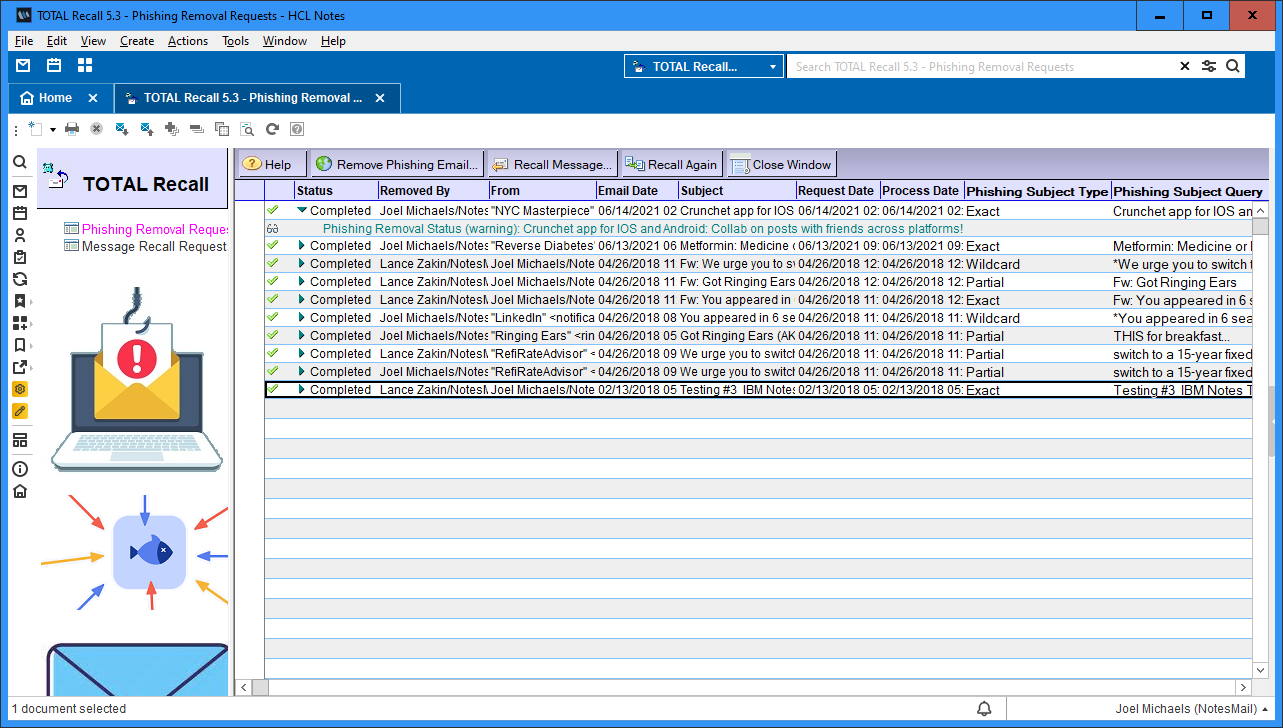Click the Print toolbar icon
The image size is (1283, 728).
tap(72, 129)
